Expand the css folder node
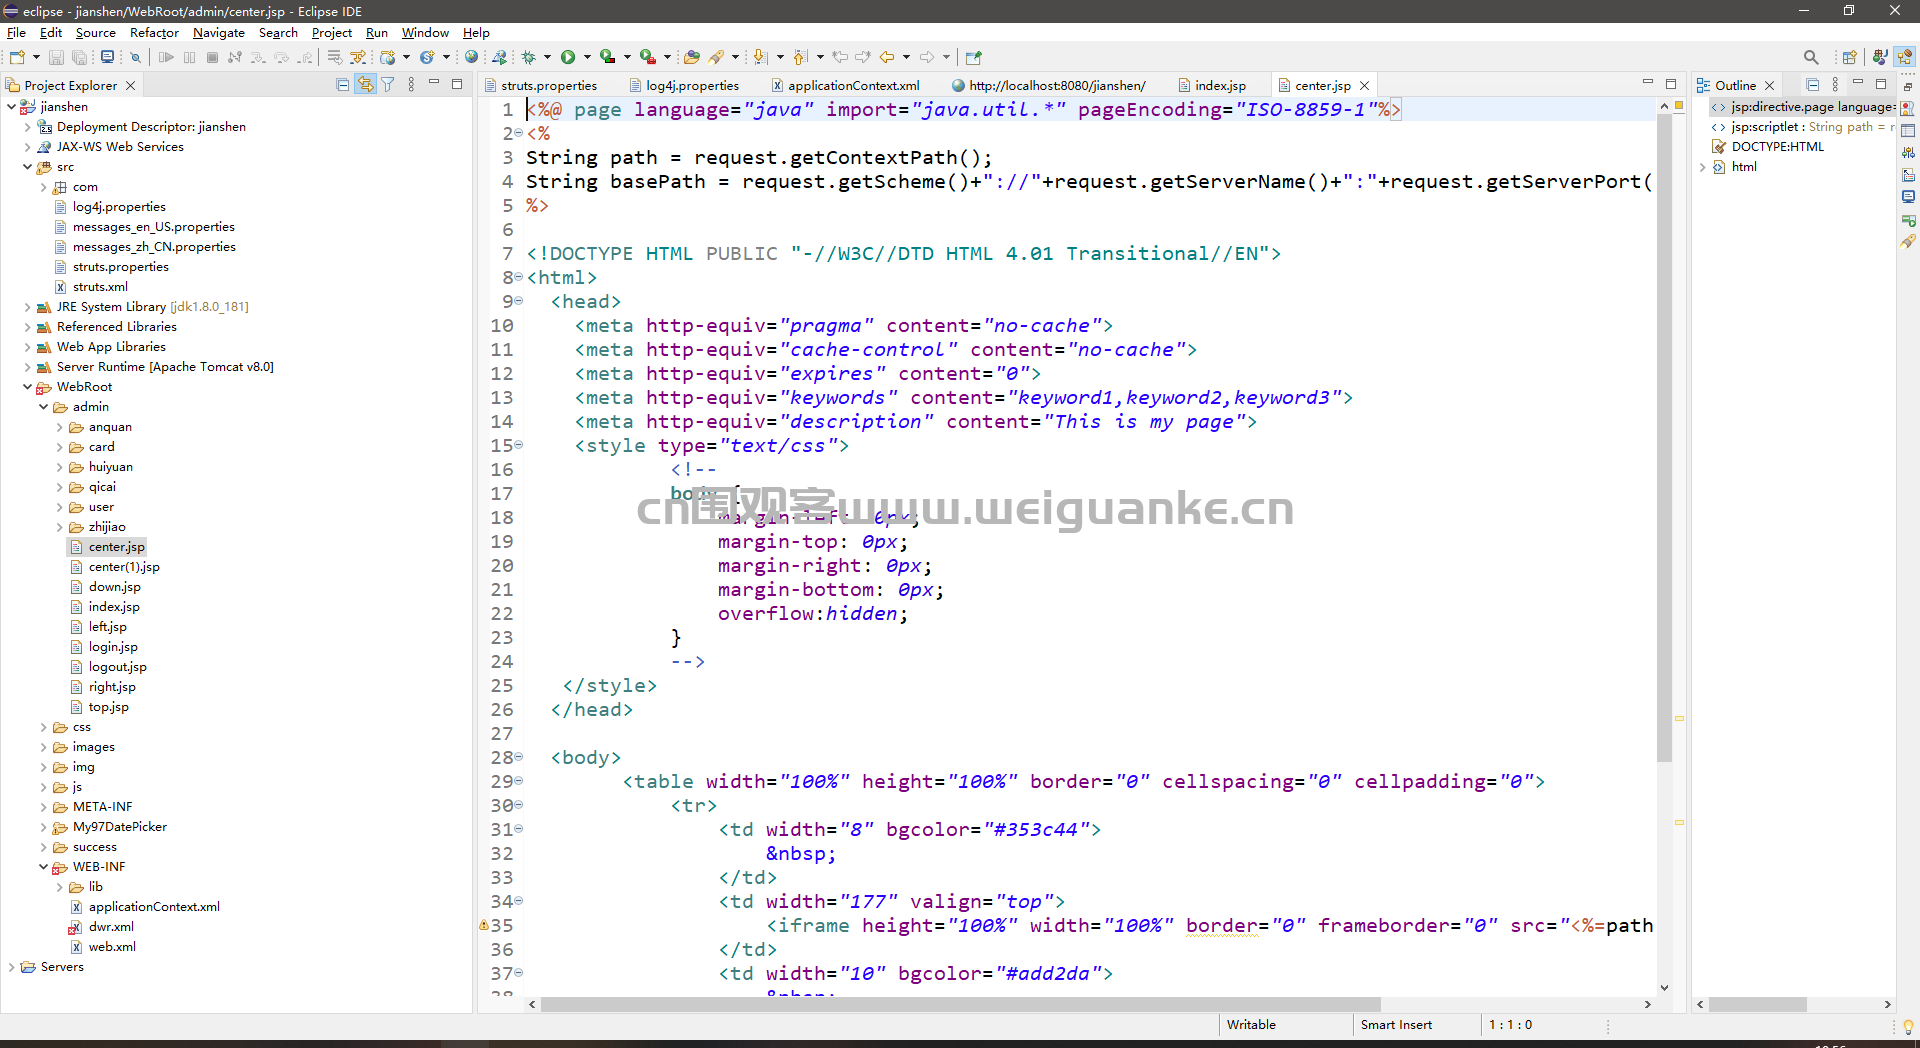This screenshot has height=1048, width=1920. click(43, 727)
